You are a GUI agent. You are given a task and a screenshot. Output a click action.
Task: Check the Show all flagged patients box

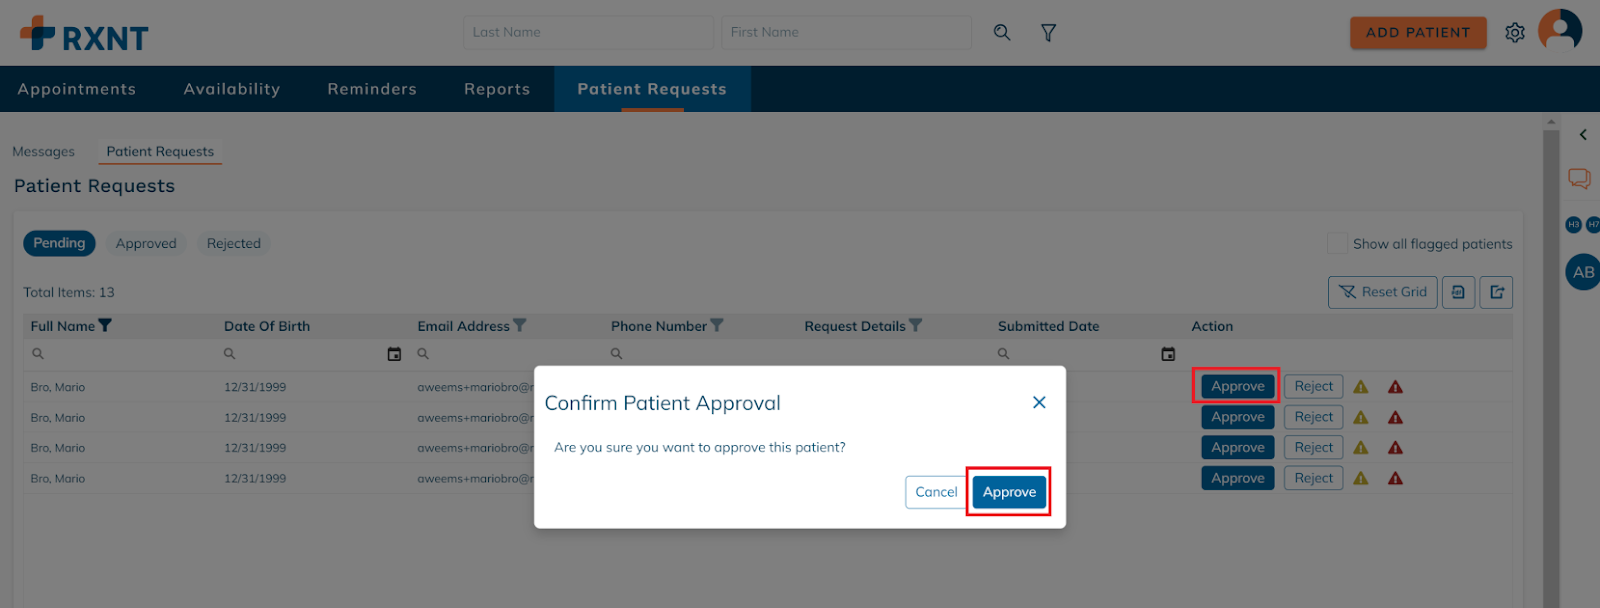click(1337, 244)
